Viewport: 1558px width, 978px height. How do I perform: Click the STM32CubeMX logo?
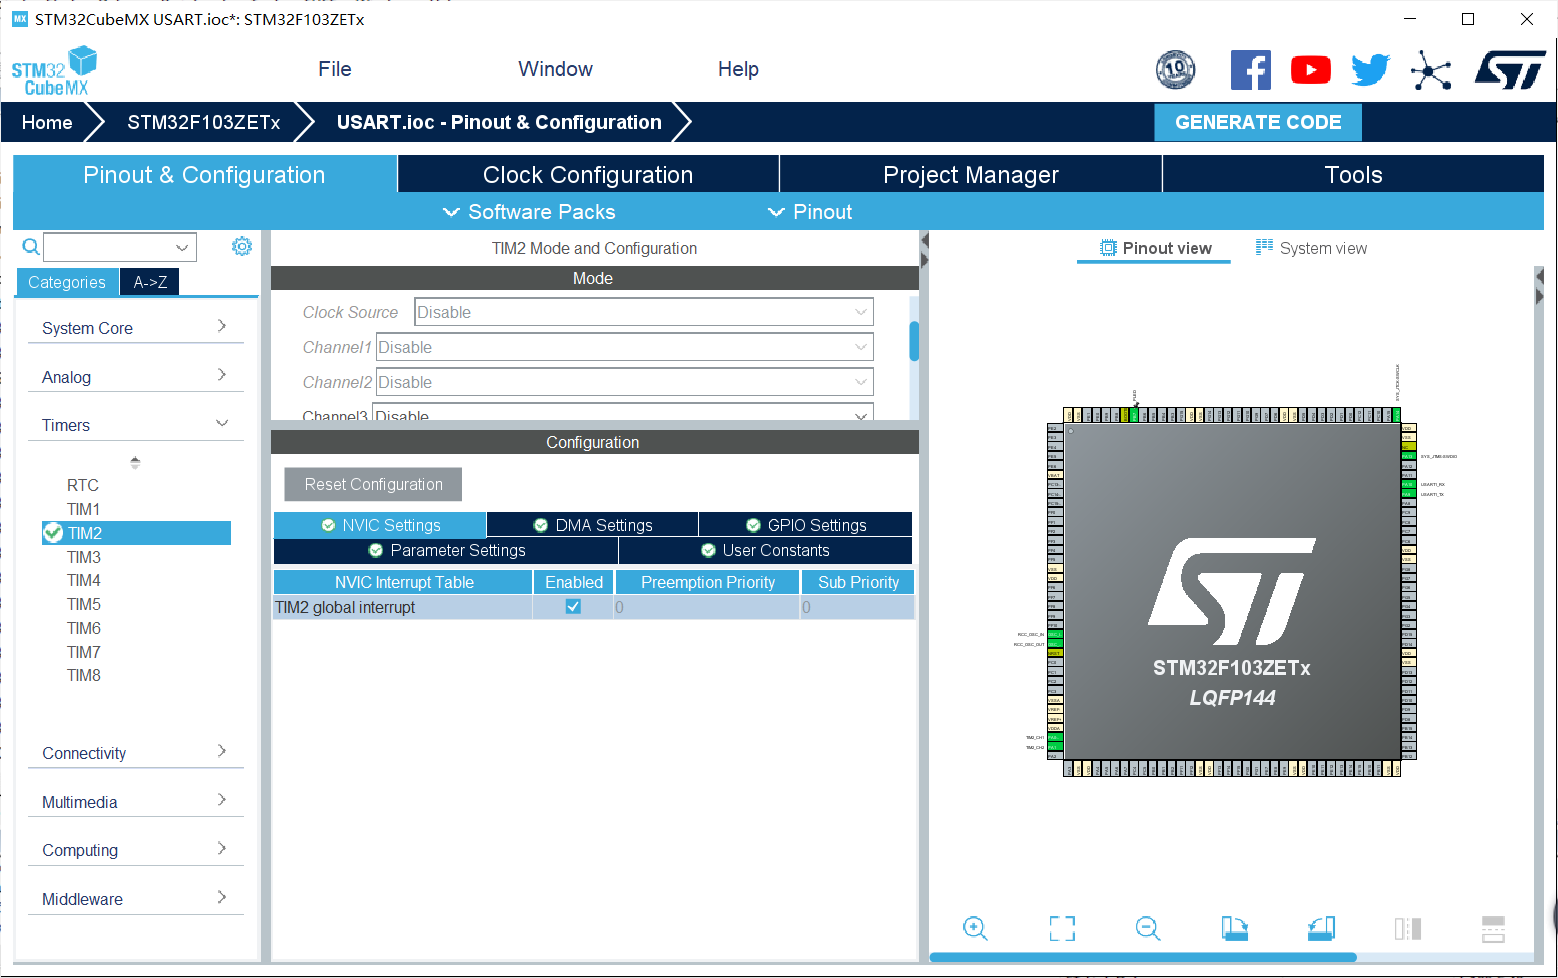pos(55,71)
